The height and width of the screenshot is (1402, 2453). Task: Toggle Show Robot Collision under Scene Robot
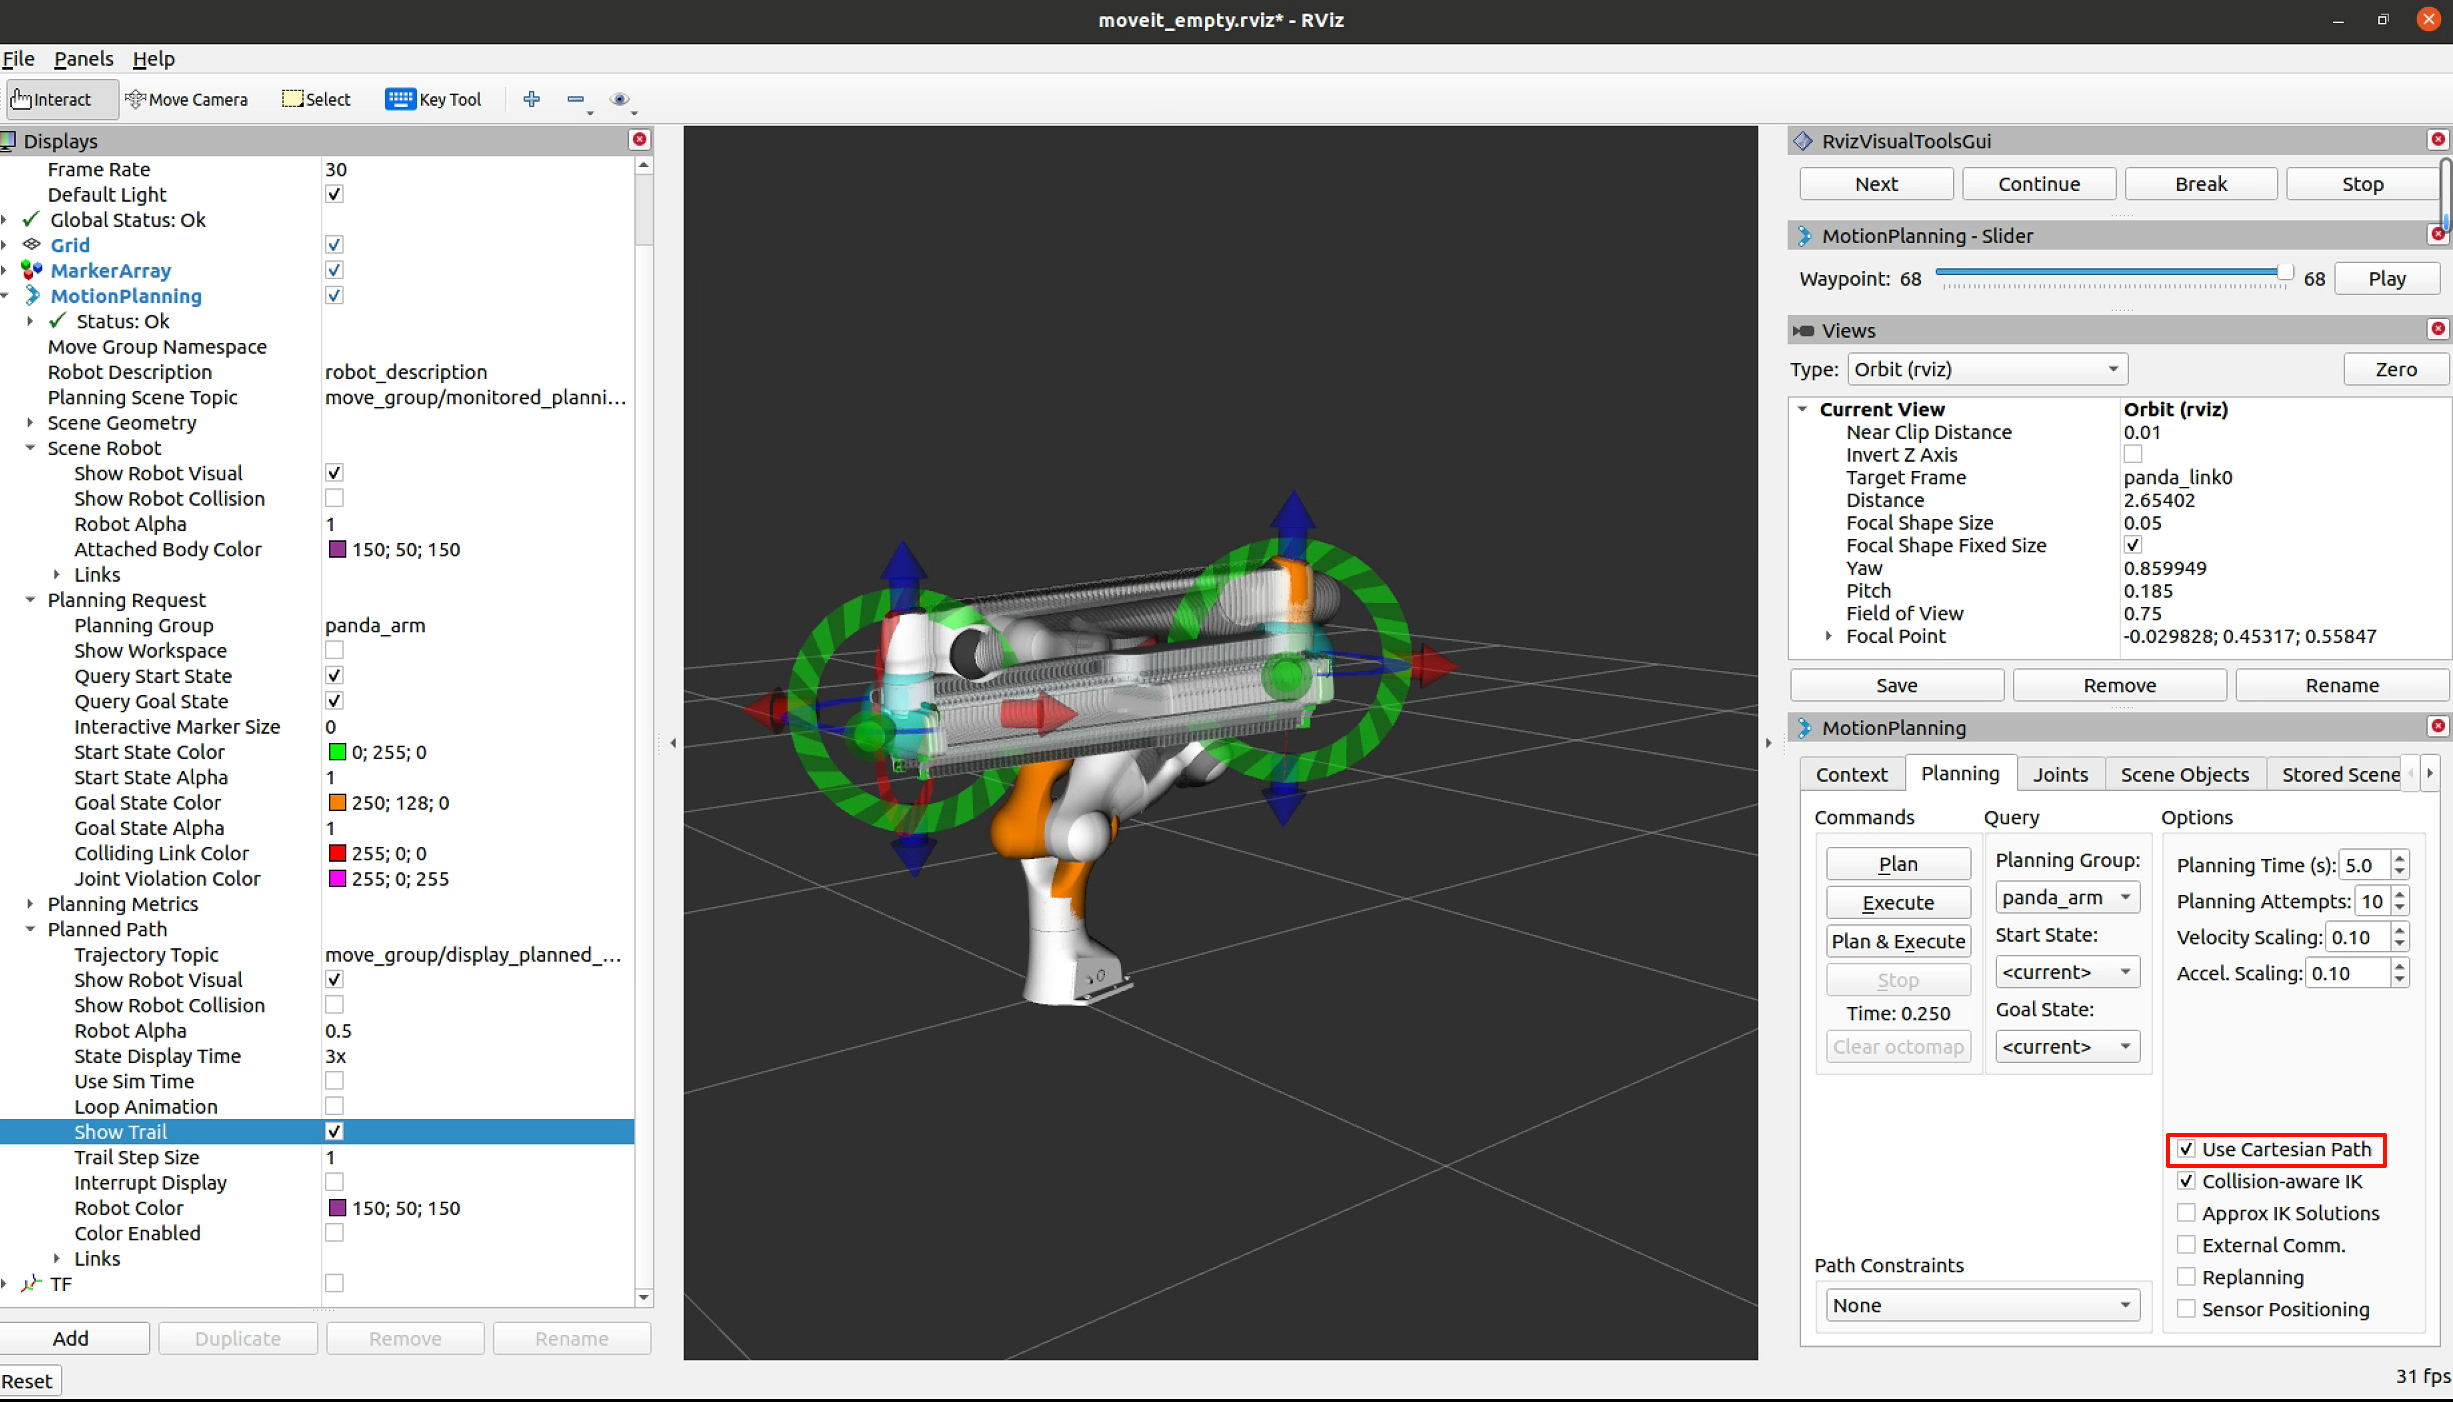click(334, 498)
